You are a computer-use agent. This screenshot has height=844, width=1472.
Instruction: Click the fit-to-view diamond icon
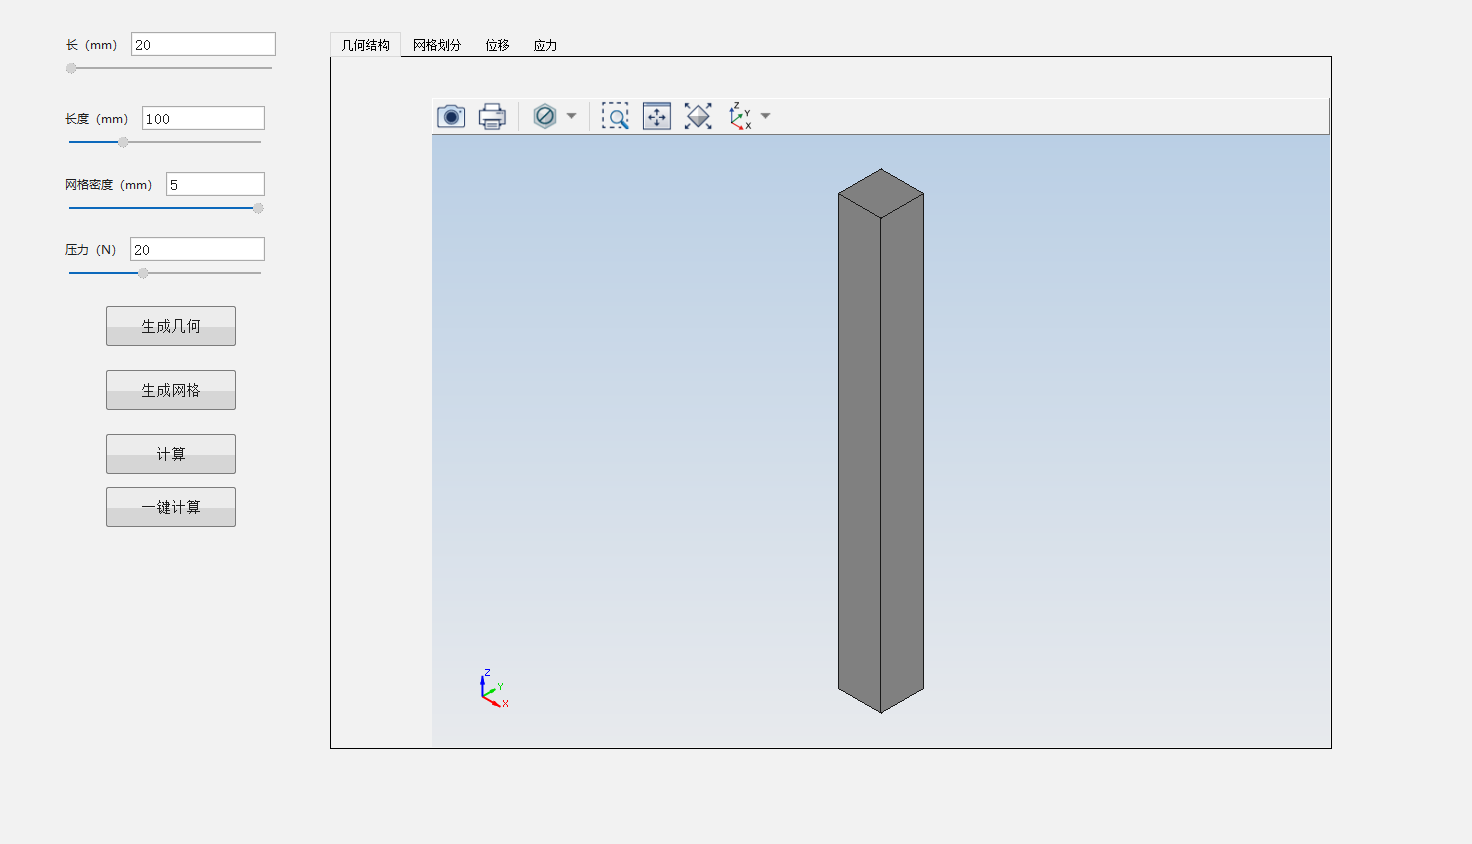pyautogui.click(x=698, y=116)
